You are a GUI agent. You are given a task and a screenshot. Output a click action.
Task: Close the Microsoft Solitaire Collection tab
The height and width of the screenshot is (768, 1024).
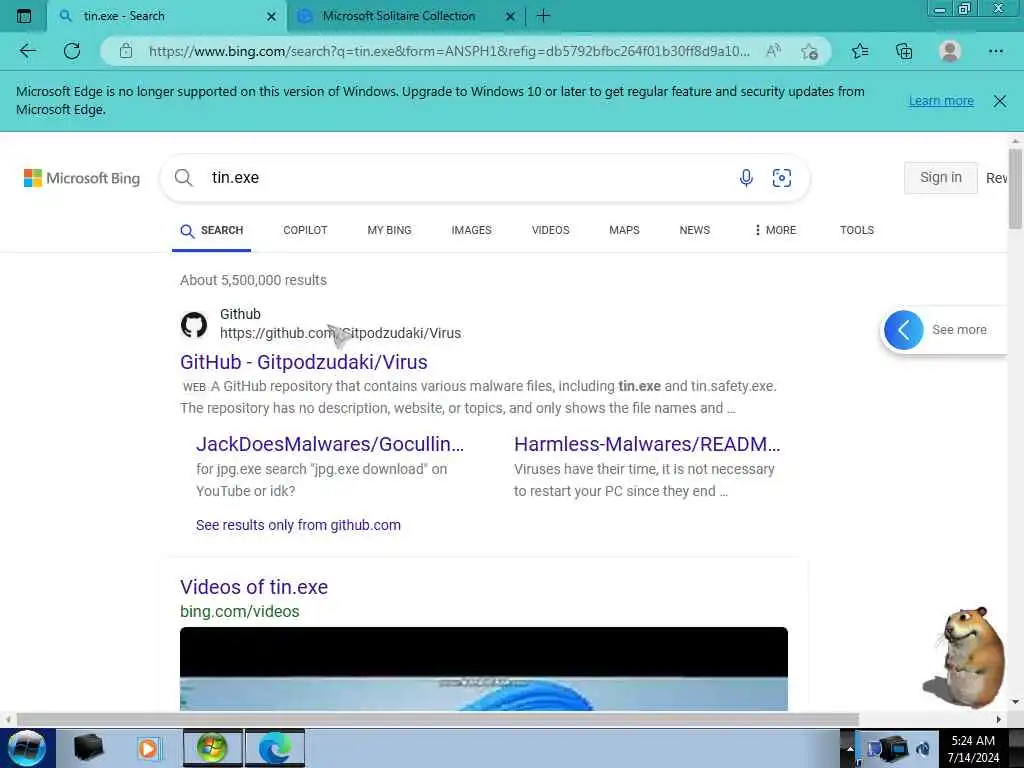(x=511, y=16)
